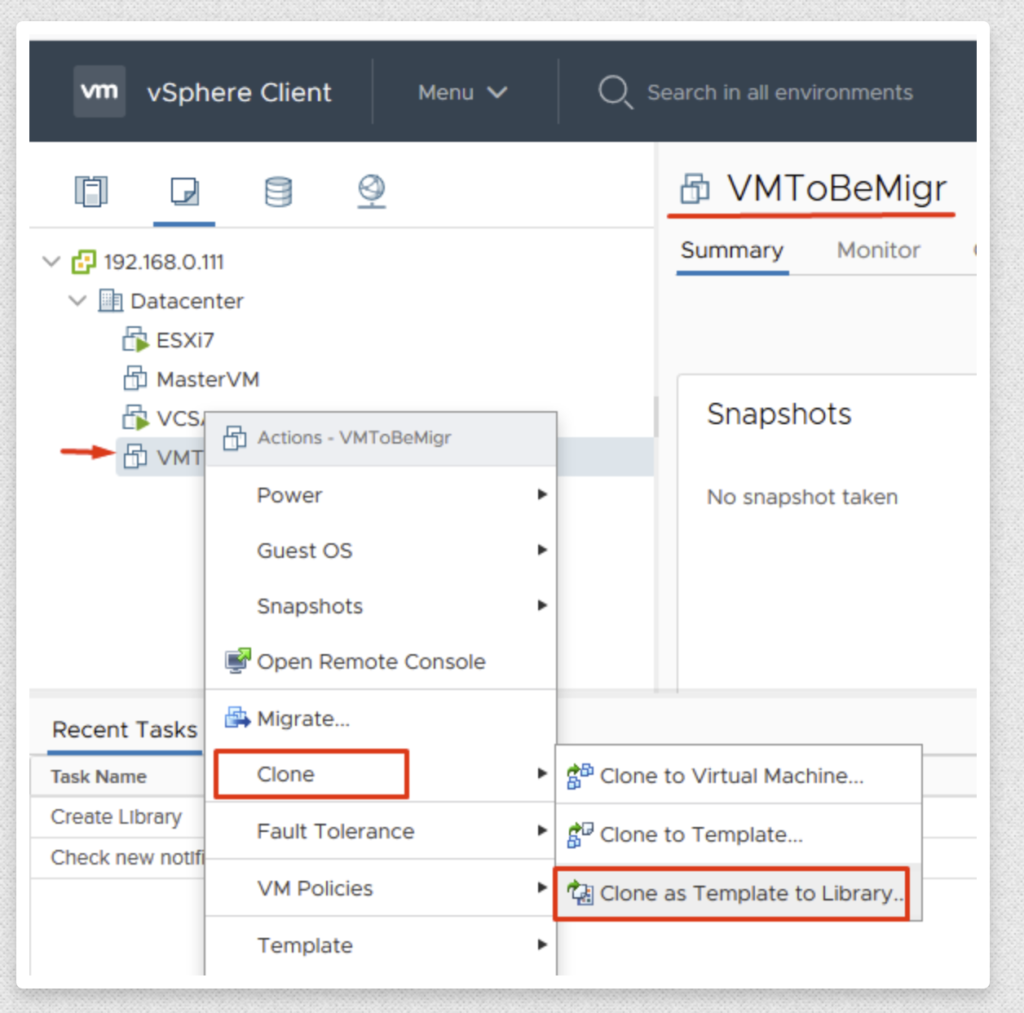Image resolution: width=1024 pixels, height=1013 pixels.
Task: Click the Clone to Template icon
Action: tap(580, 835)
